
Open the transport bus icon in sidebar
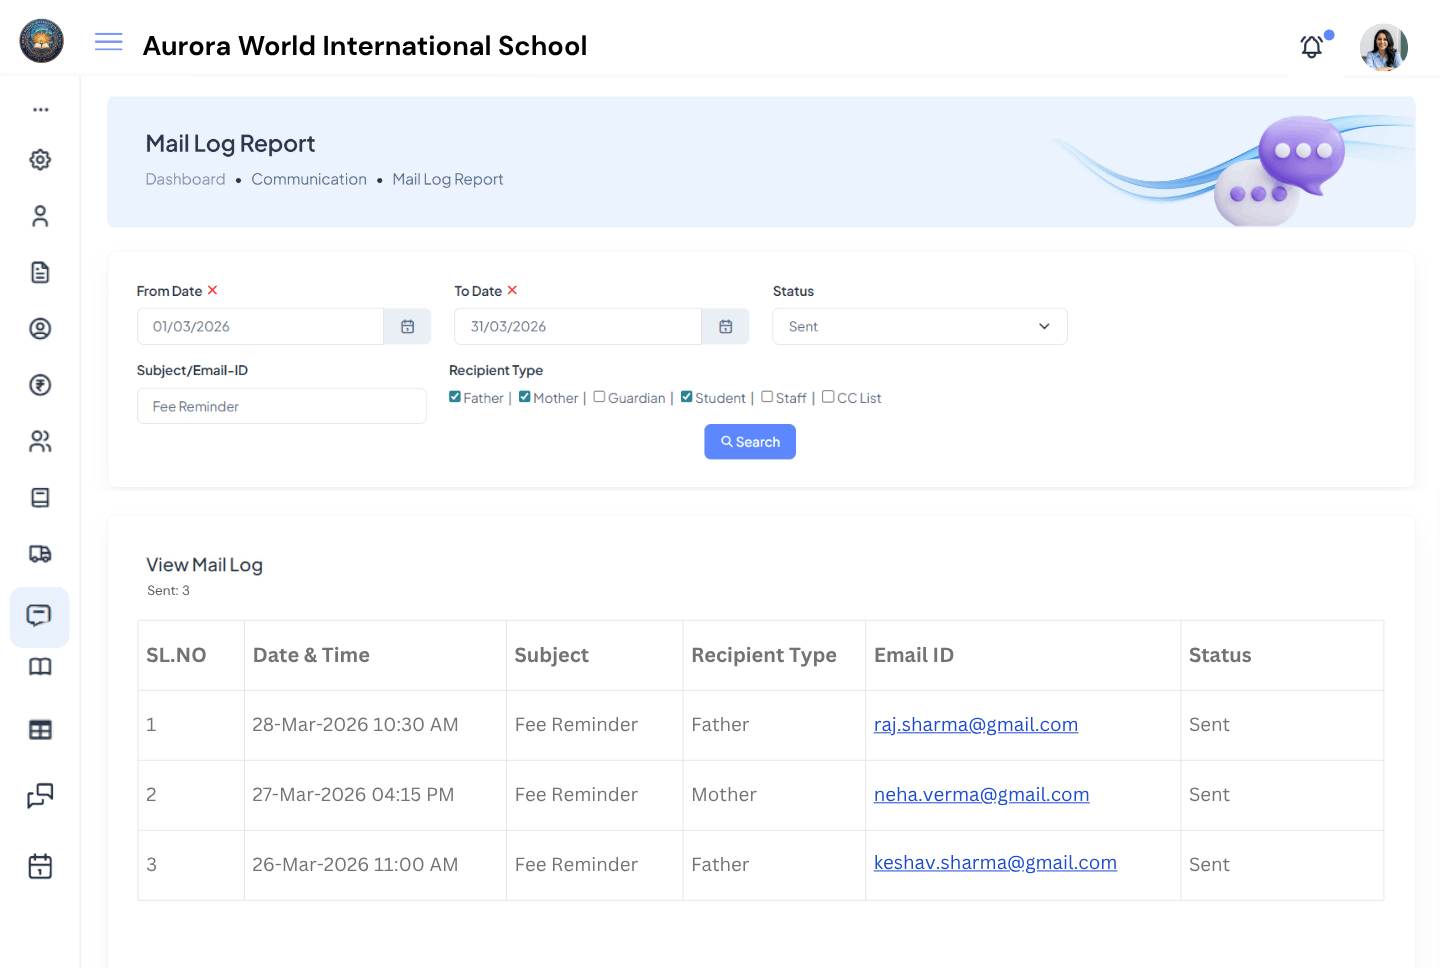40,554
